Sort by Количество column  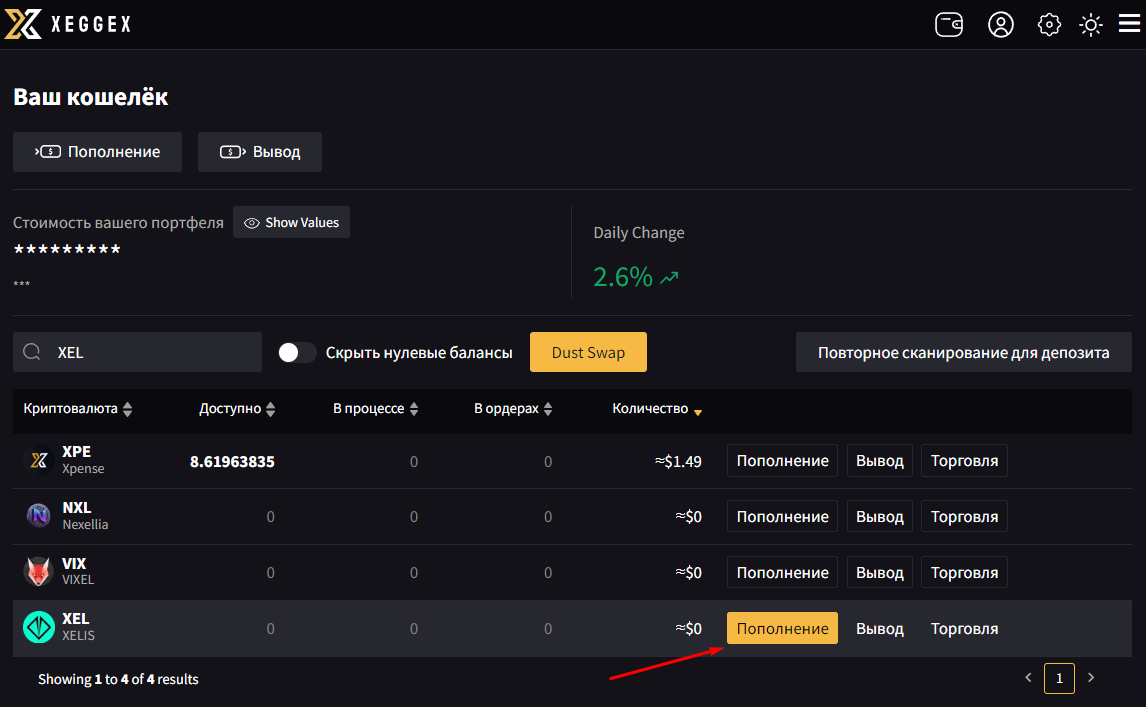[657, 409]
